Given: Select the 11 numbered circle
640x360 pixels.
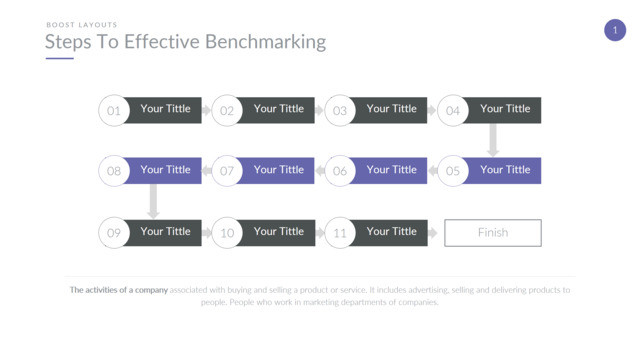Looking at the screenshot, I should [340, 233].
